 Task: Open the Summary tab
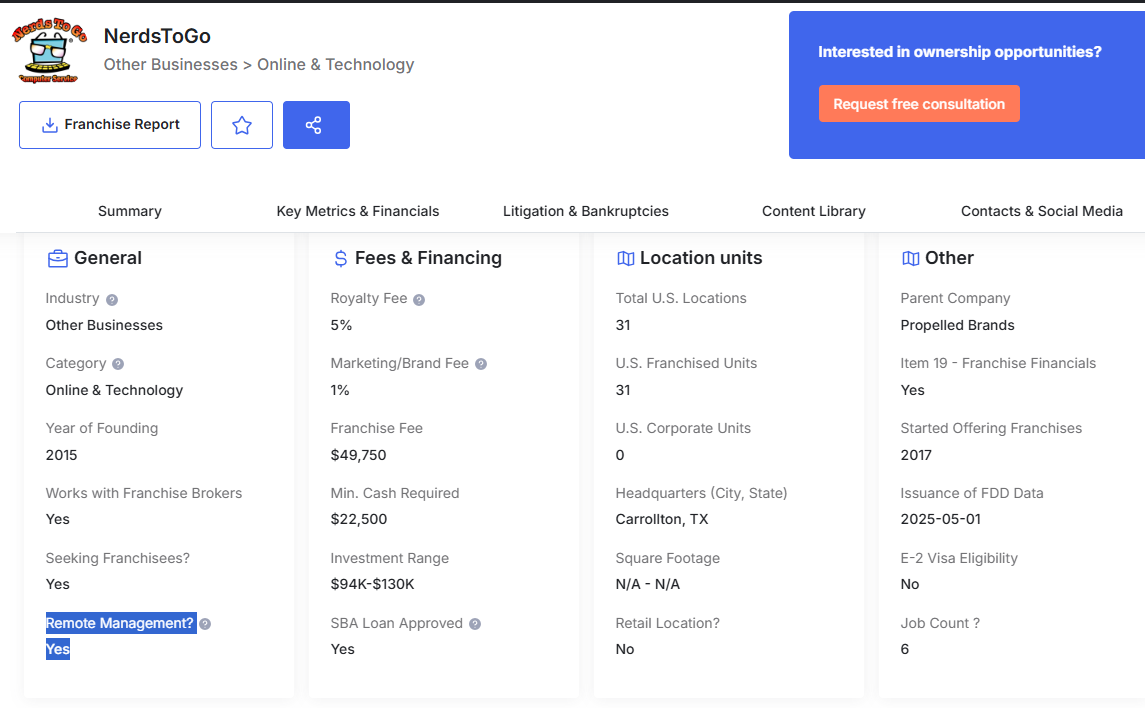pyautogui.click(x=130, y=211)
